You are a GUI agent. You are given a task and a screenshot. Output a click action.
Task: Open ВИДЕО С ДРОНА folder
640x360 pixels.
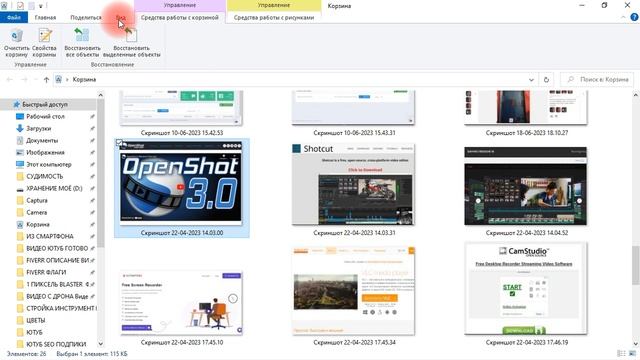point(57,296)
